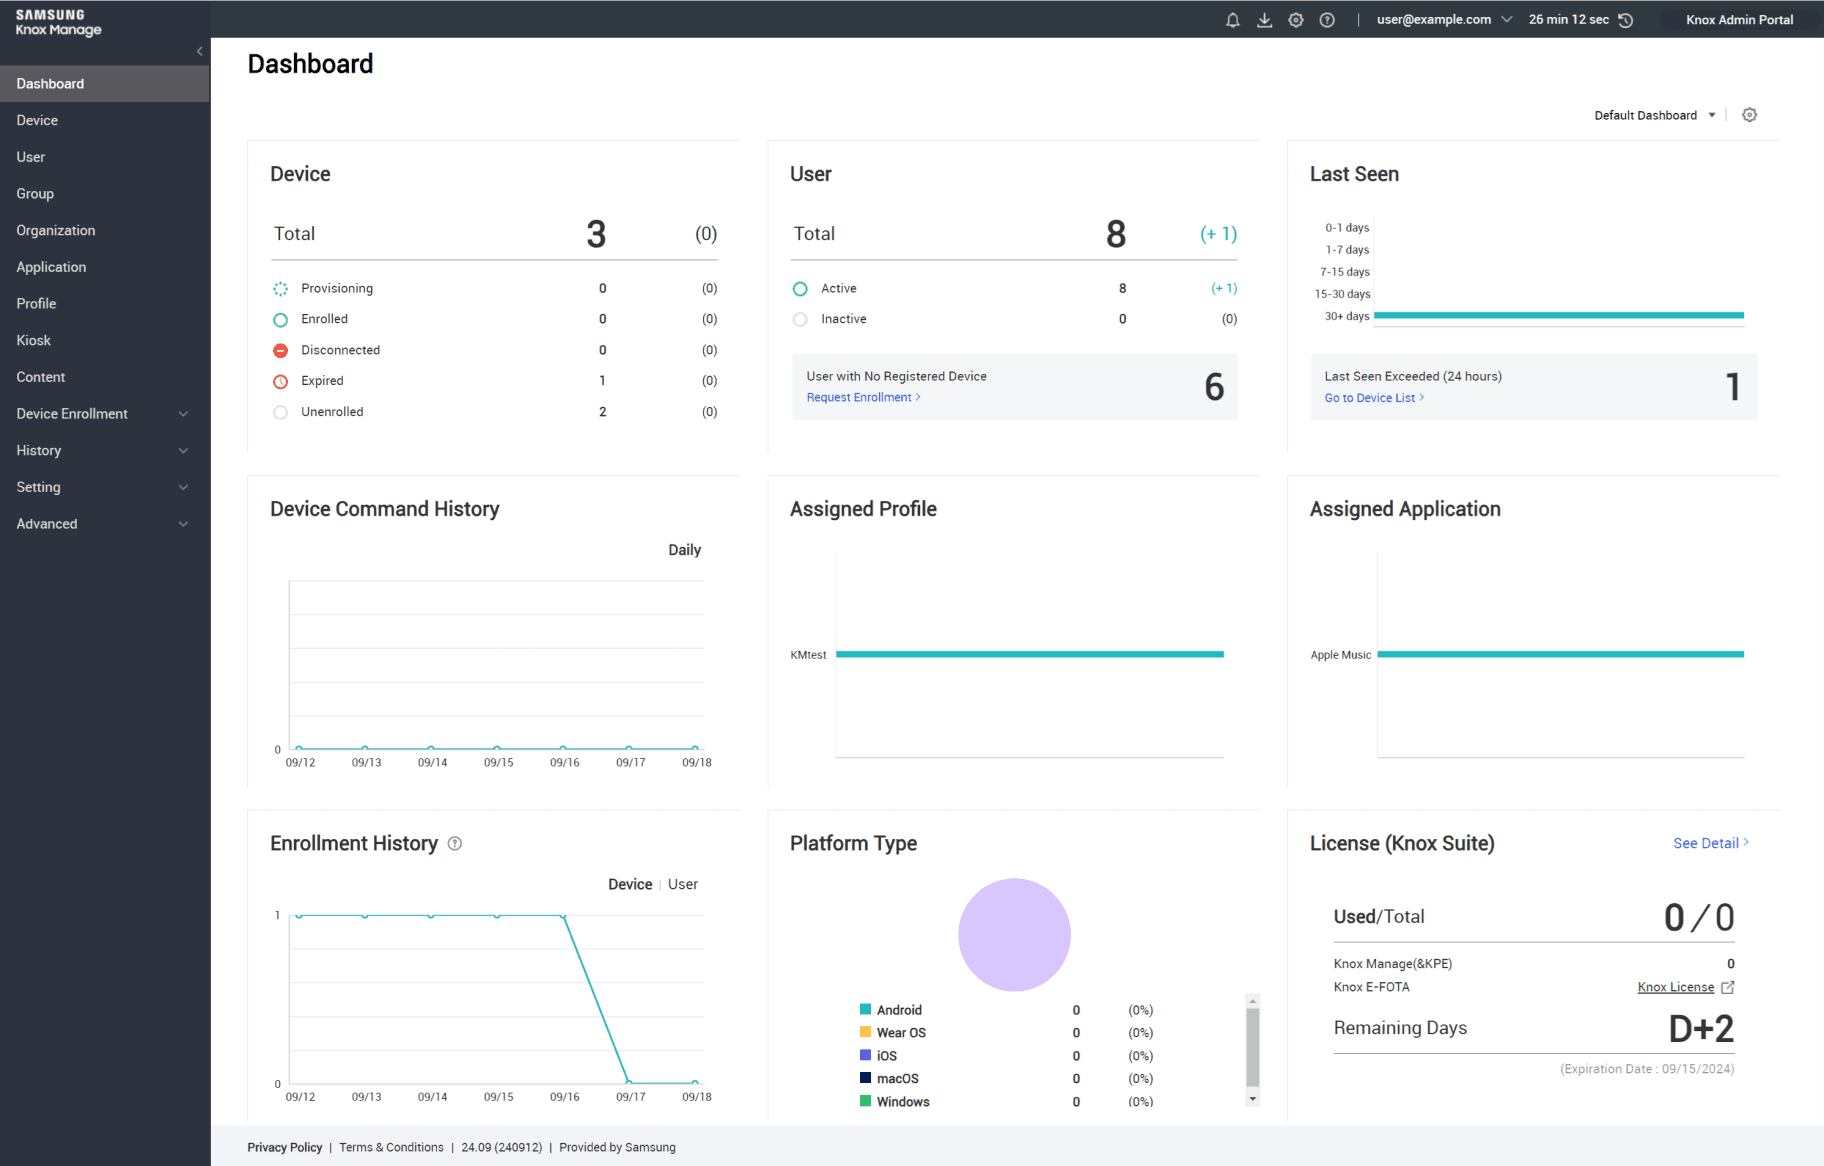The image size is (1824, 1166).
Task: Open the settings gear in top bar
Action: point(1296,20)
